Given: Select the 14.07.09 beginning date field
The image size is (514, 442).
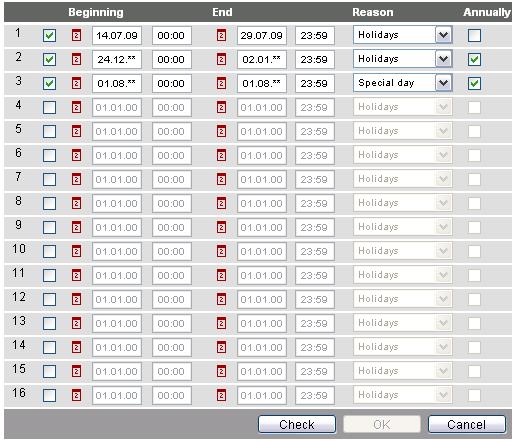Looking at the screenshot, I should coord(117,35).
